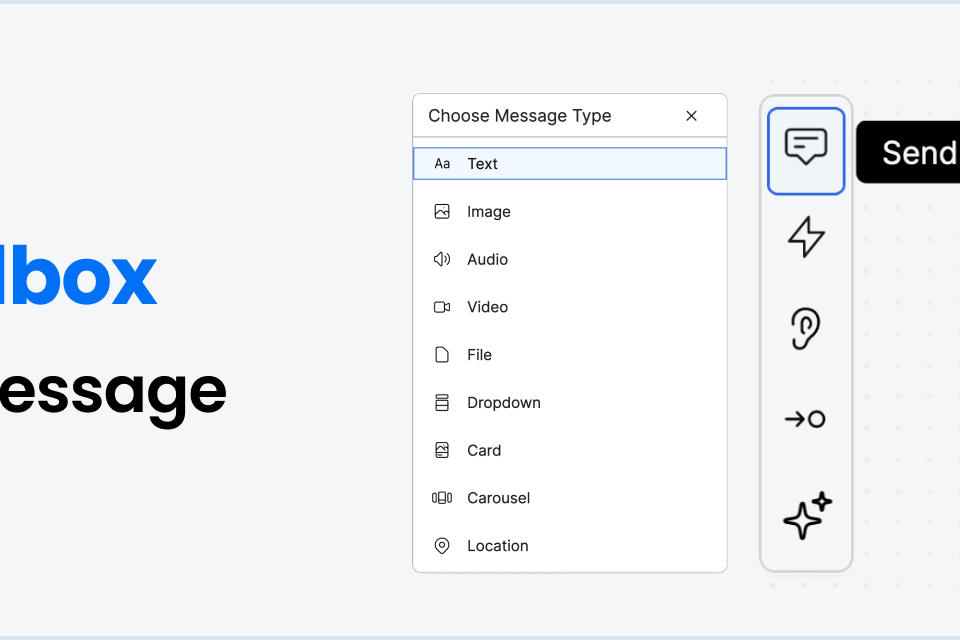Viewport: 960px width, 640px height.
Task: Click the Aa icon next to Text
Action: [442, 163]
